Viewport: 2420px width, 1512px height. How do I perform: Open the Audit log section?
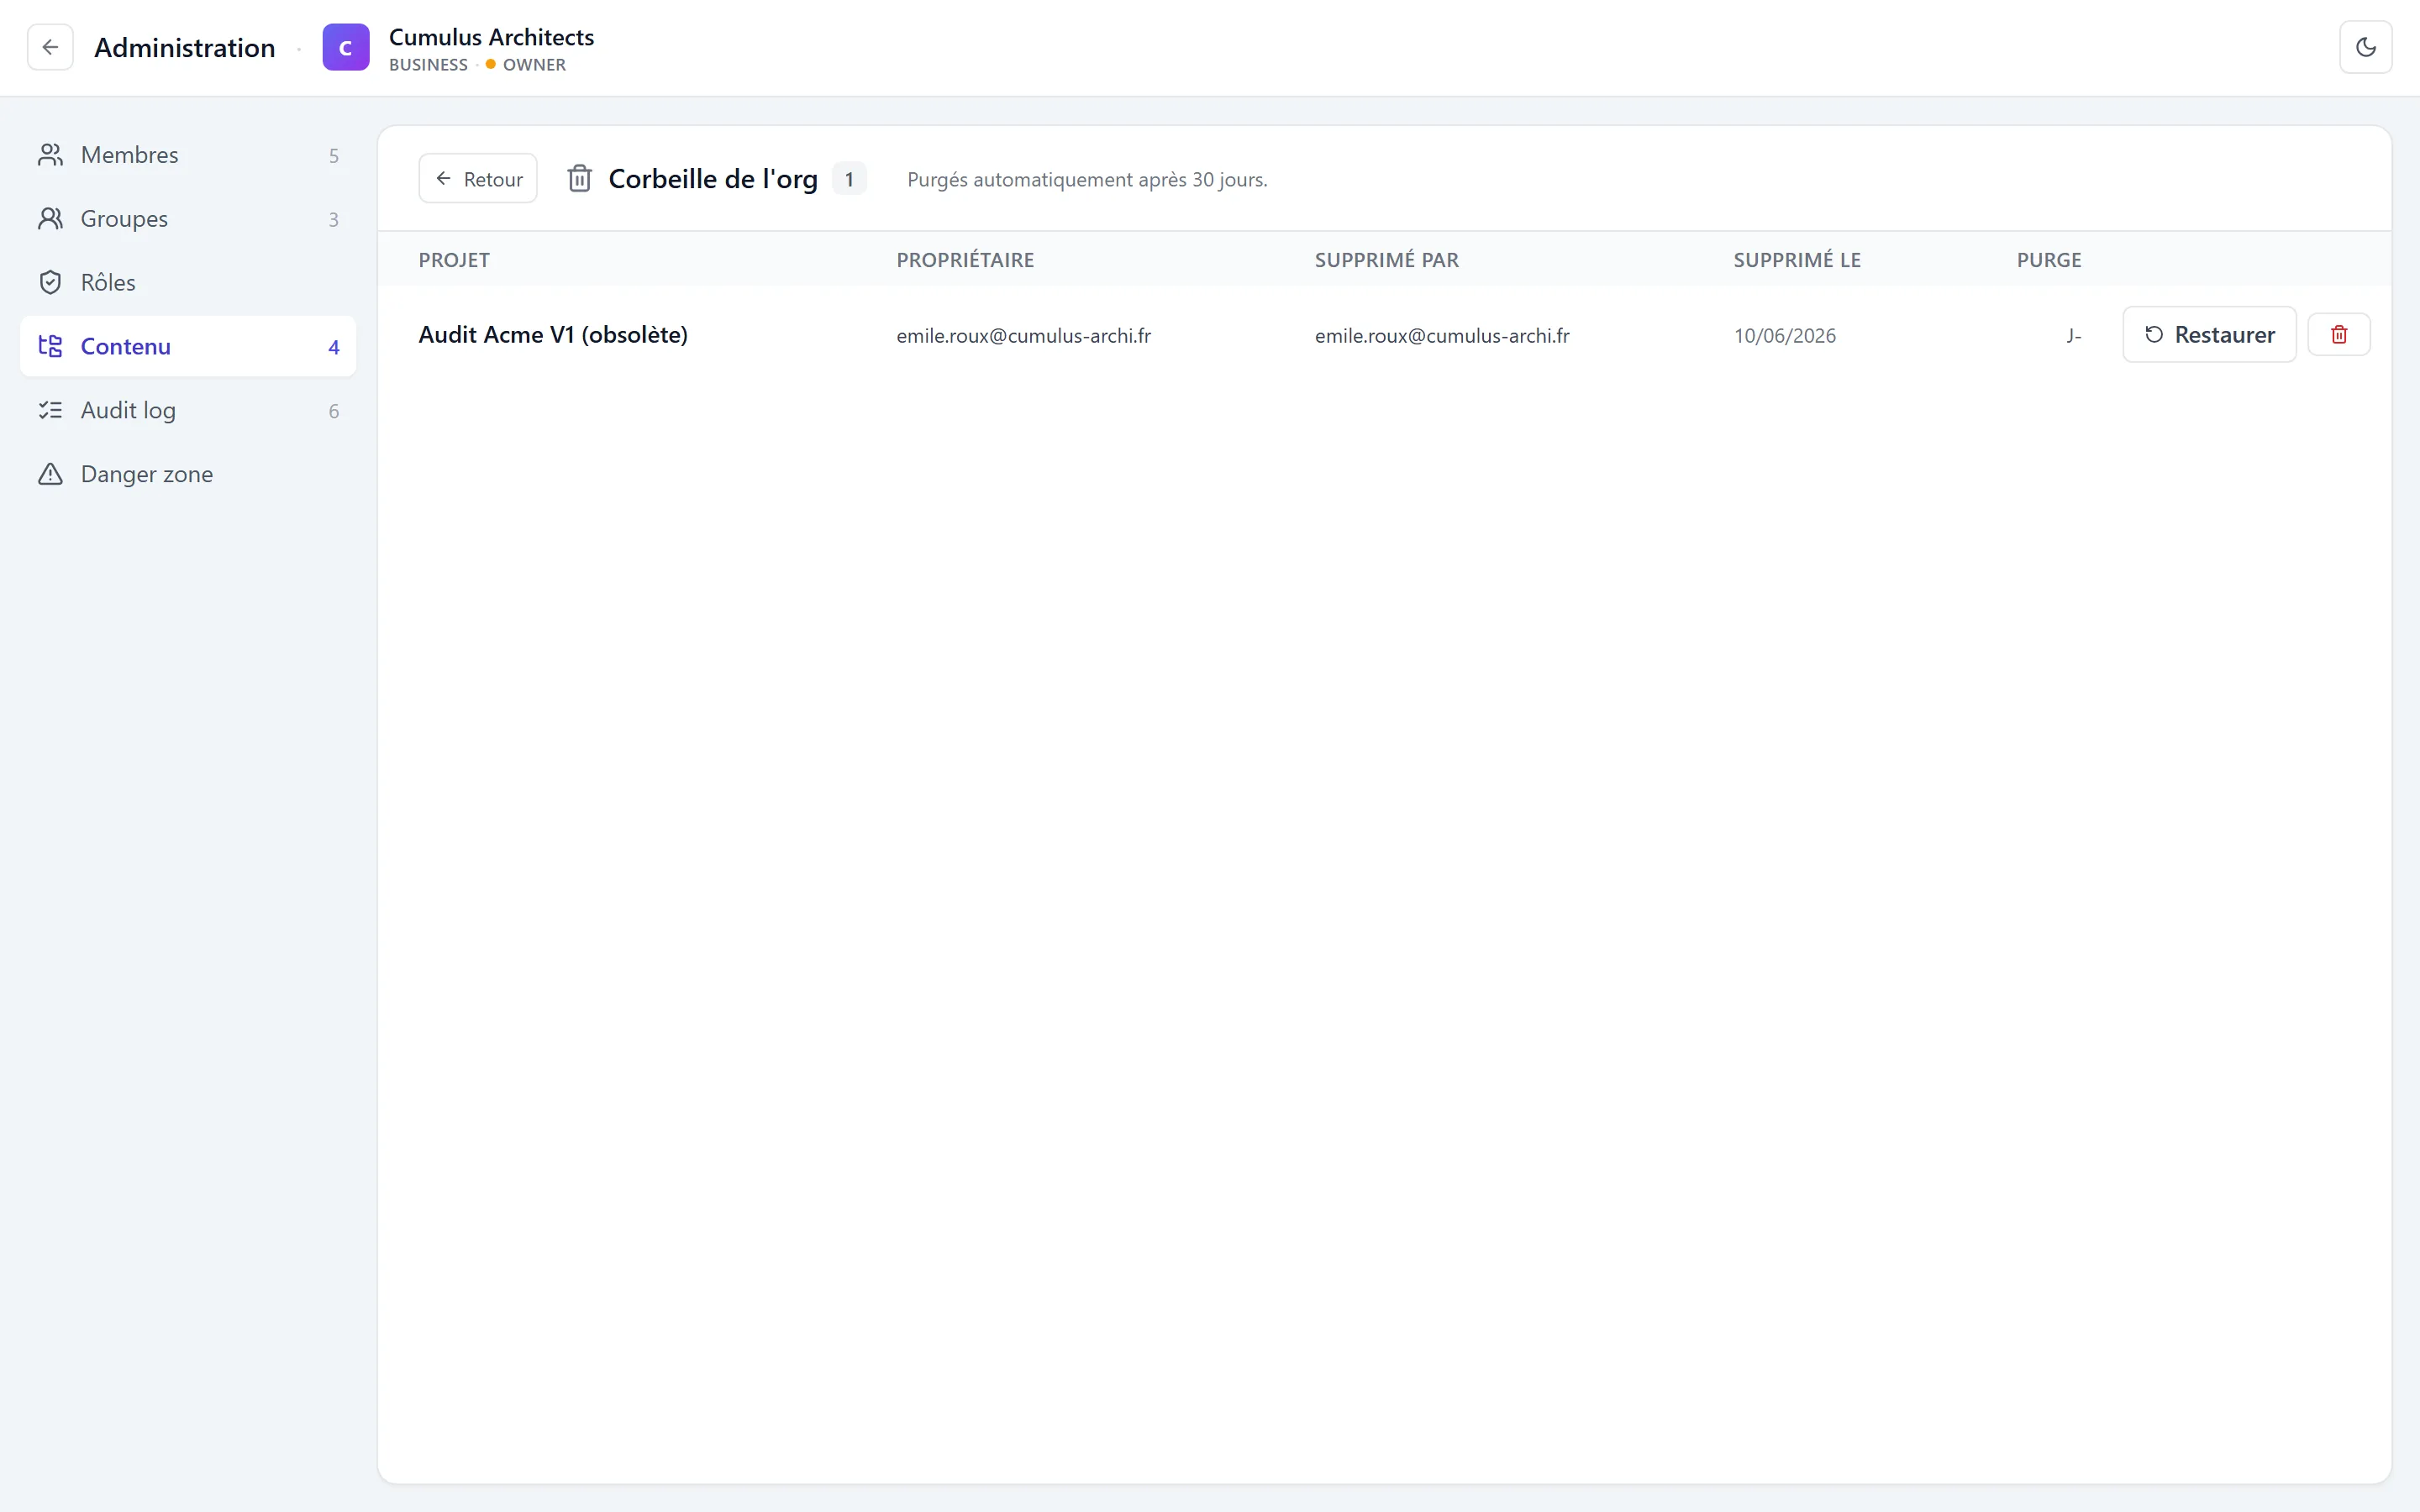[188, 410]
